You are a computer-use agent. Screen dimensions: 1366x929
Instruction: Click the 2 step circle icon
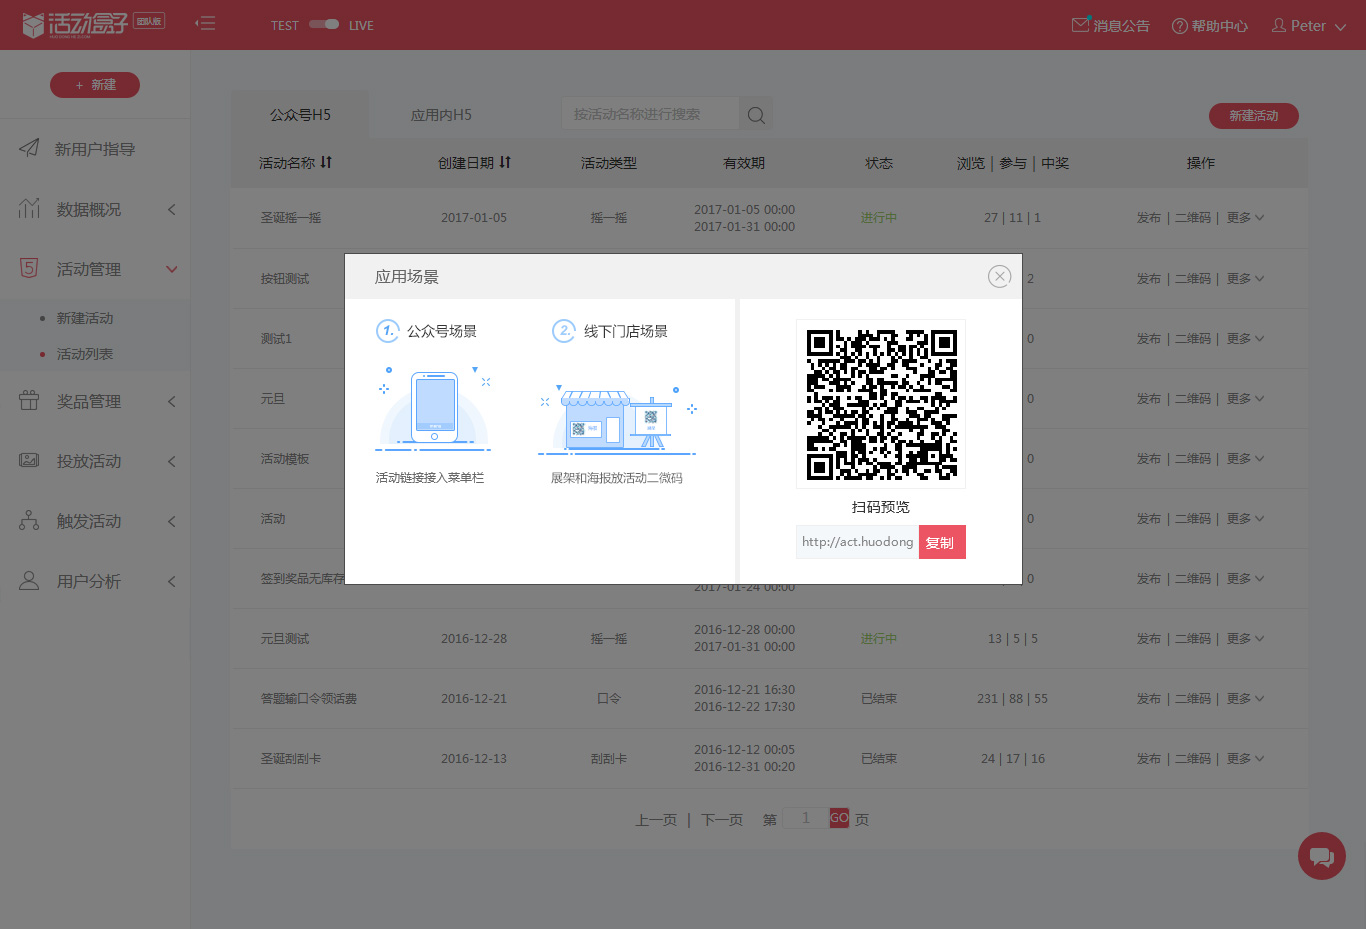click(564, 330)
